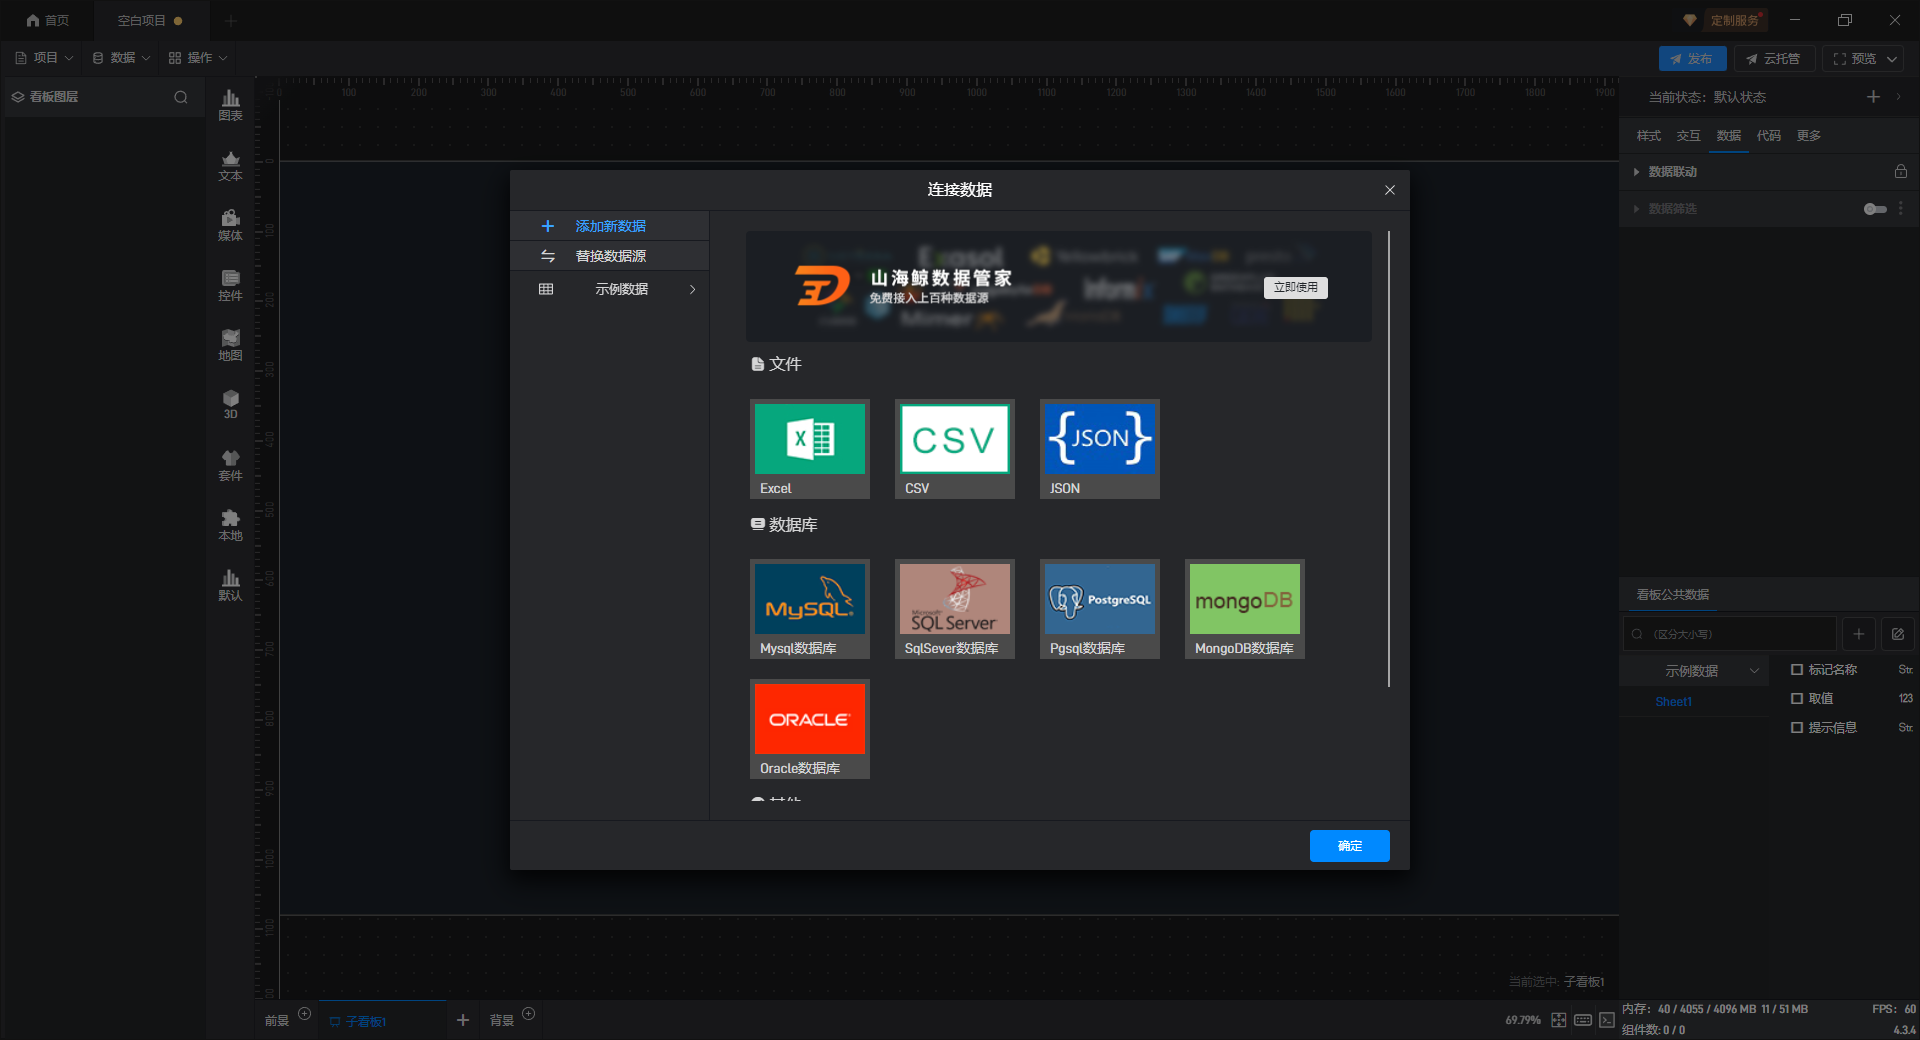Click the 发布 publish button
The image size is (1920, 1040).
point(1692,59)
